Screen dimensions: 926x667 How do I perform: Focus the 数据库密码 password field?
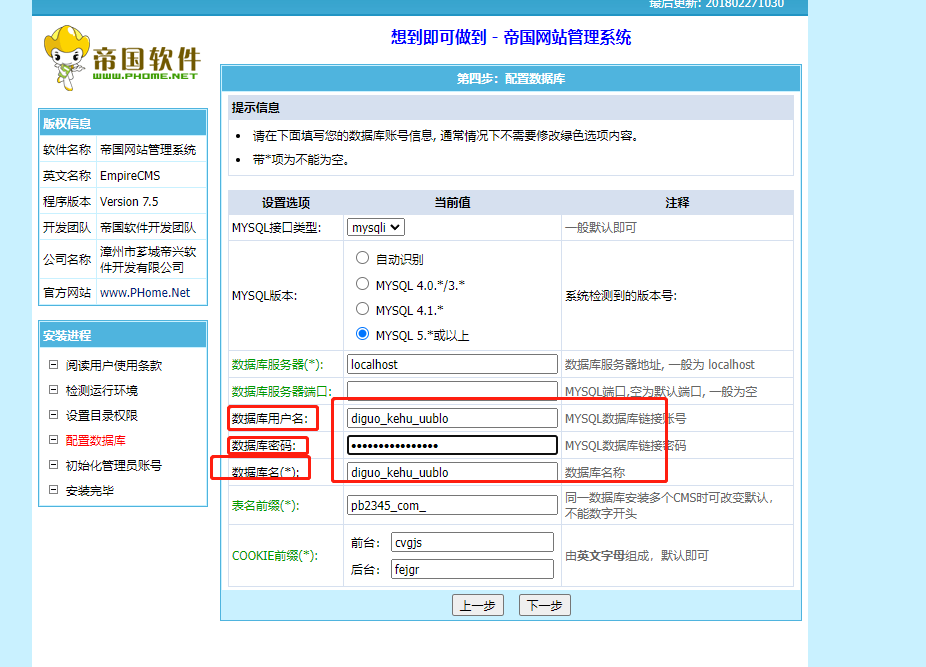[452, 445]
